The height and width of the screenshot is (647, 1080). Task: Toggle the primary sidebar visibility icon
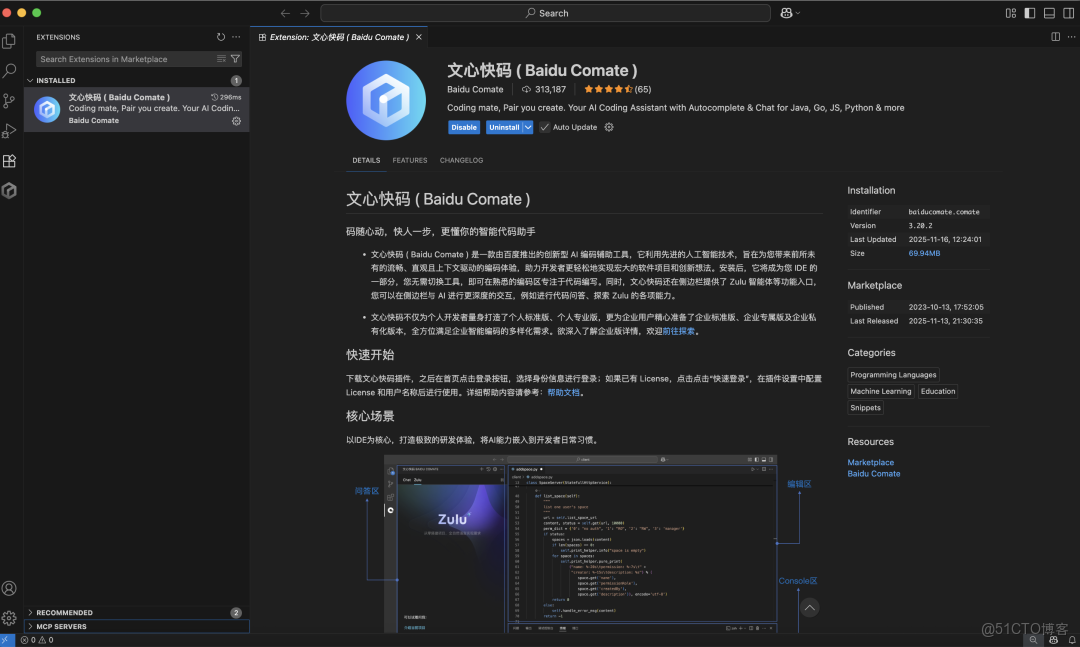[x=1030, y=13]
